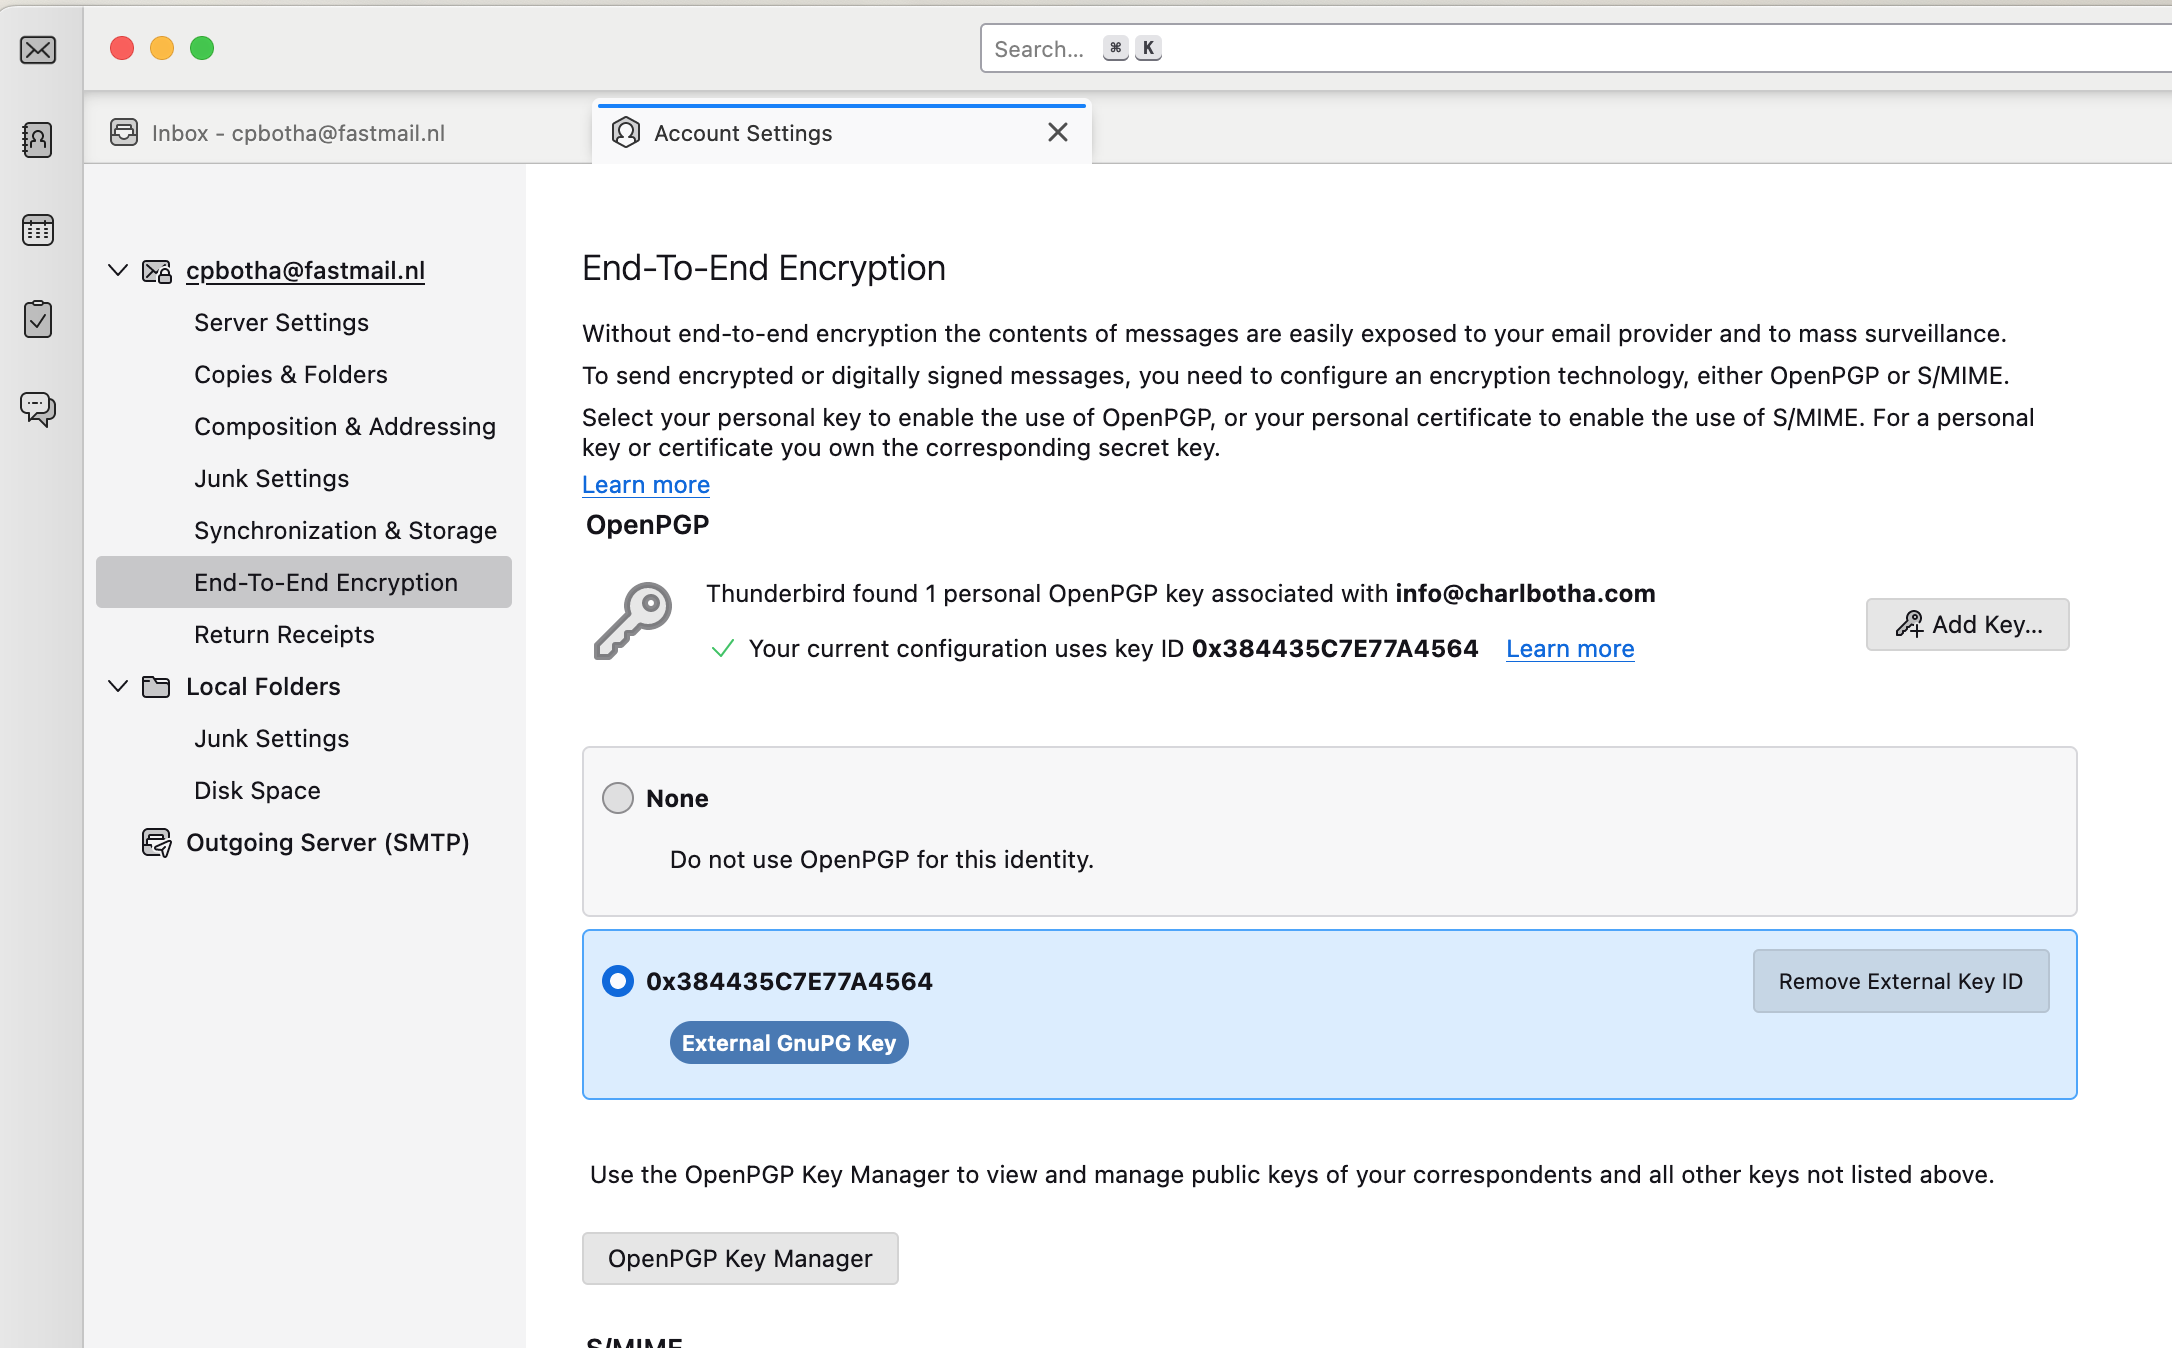This screenshot has height=1348, width=2172.
Task: Open Junk Settings under Local Folders
Action: pos(271,739)
